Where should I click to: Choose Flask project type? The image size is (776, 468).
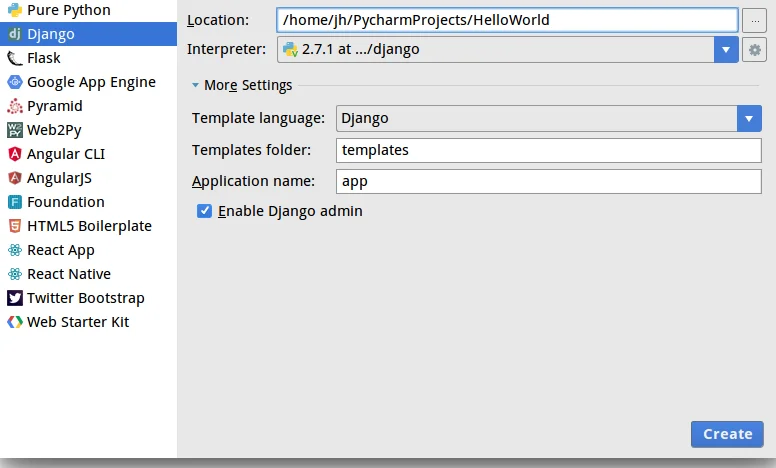pyautogui.click(x=89, y=58)
